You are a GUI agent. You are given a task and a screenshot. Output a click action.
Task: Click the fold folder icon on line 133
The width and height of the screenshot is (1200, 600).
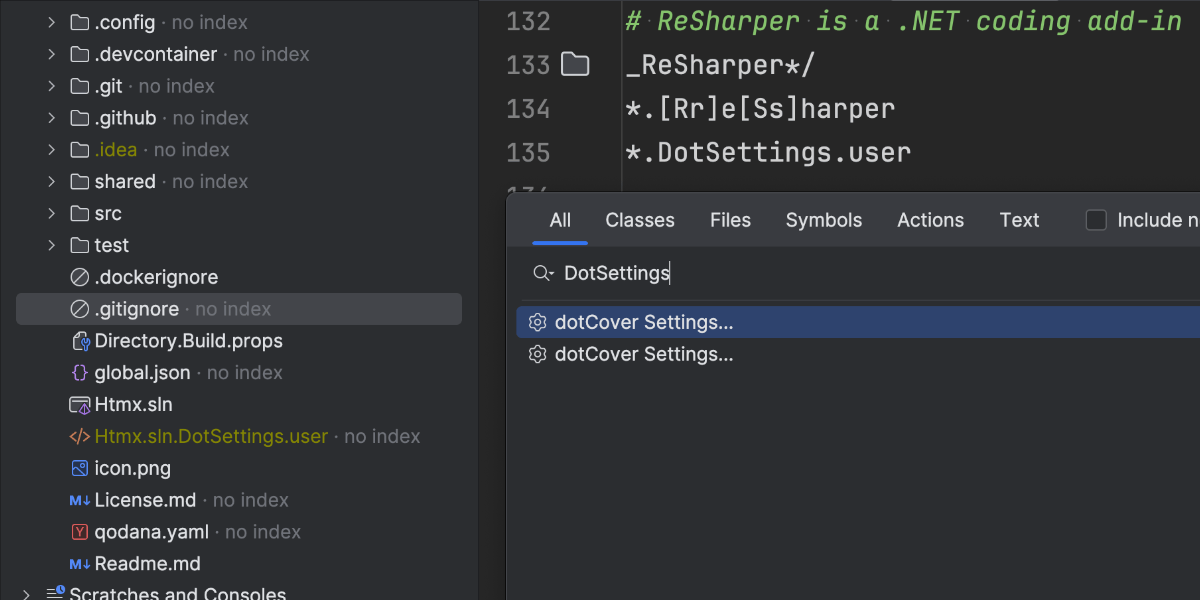pyautogui.click(x=575, y=65)
